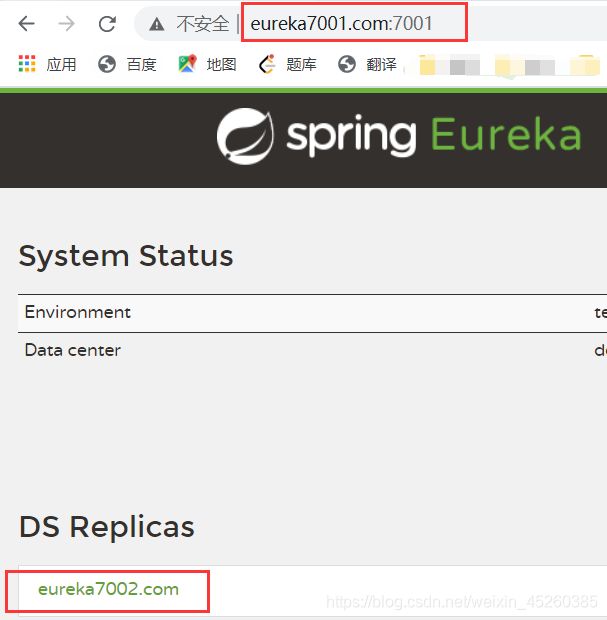Open the 题库 bookmark
The image size is (607, 620).
[301, 64]
